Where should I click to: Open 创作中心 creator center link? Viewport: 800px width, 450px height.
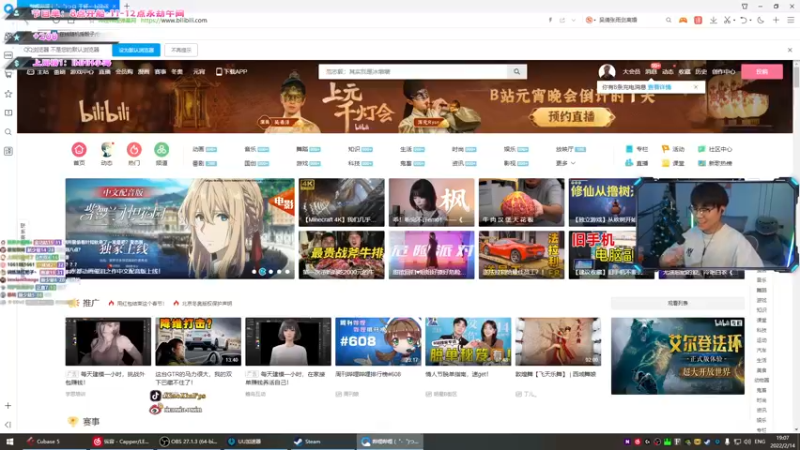(x=723, y=72)
